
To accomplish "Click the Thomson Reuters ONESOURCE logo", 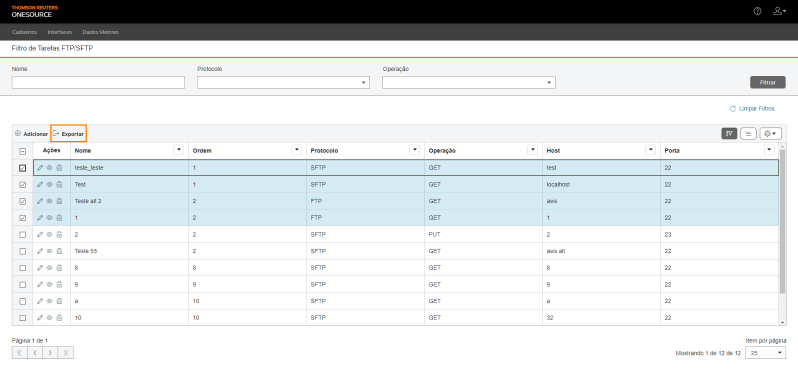I will [x=35, y=11].
